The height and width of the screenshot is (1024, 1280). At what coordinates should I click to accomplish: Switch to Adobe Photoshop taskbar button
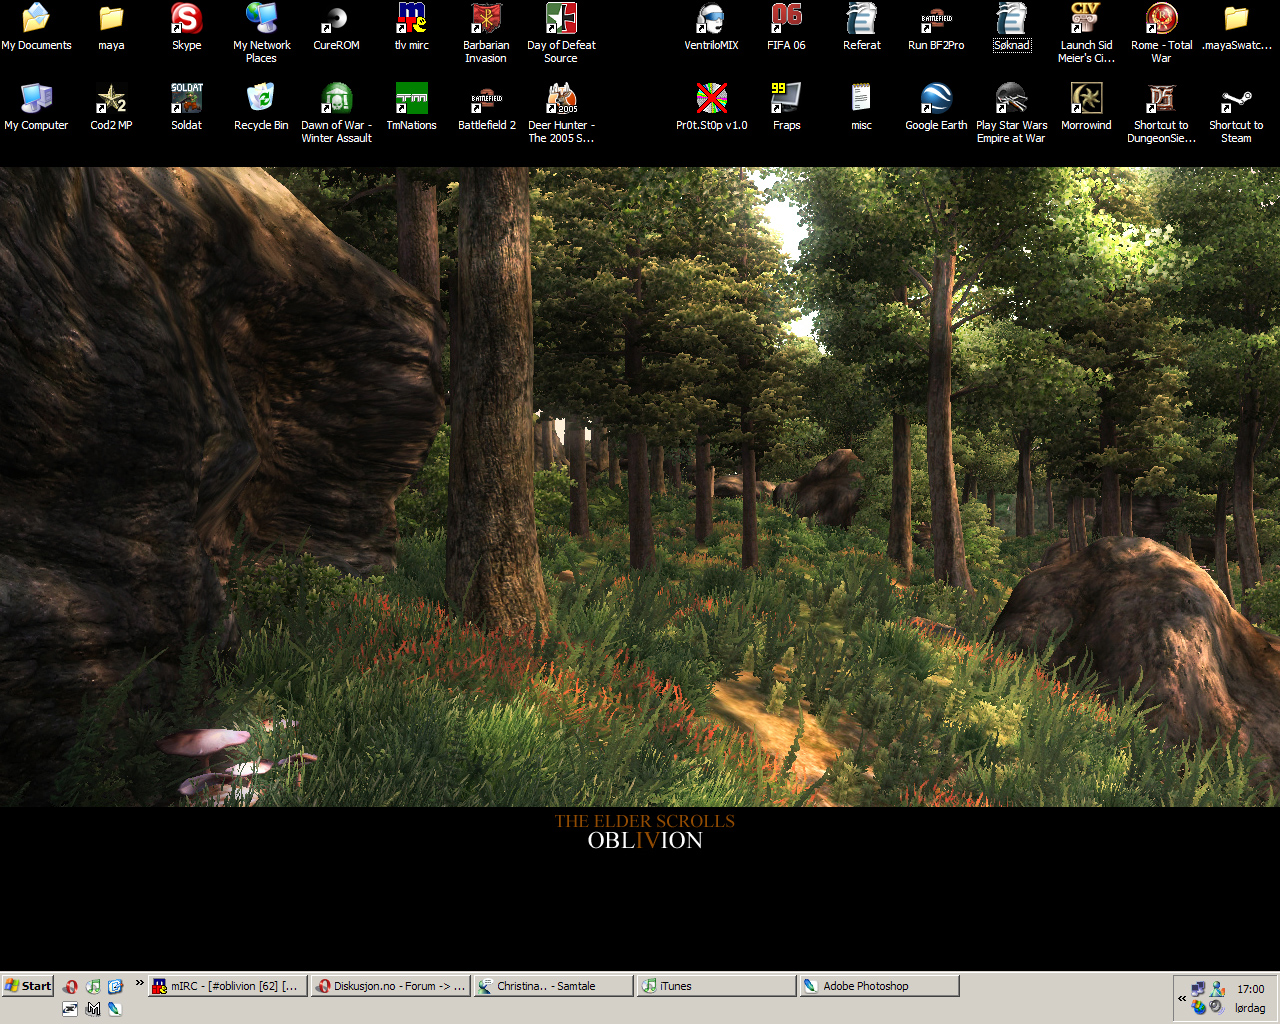click(x=880, y=986)
